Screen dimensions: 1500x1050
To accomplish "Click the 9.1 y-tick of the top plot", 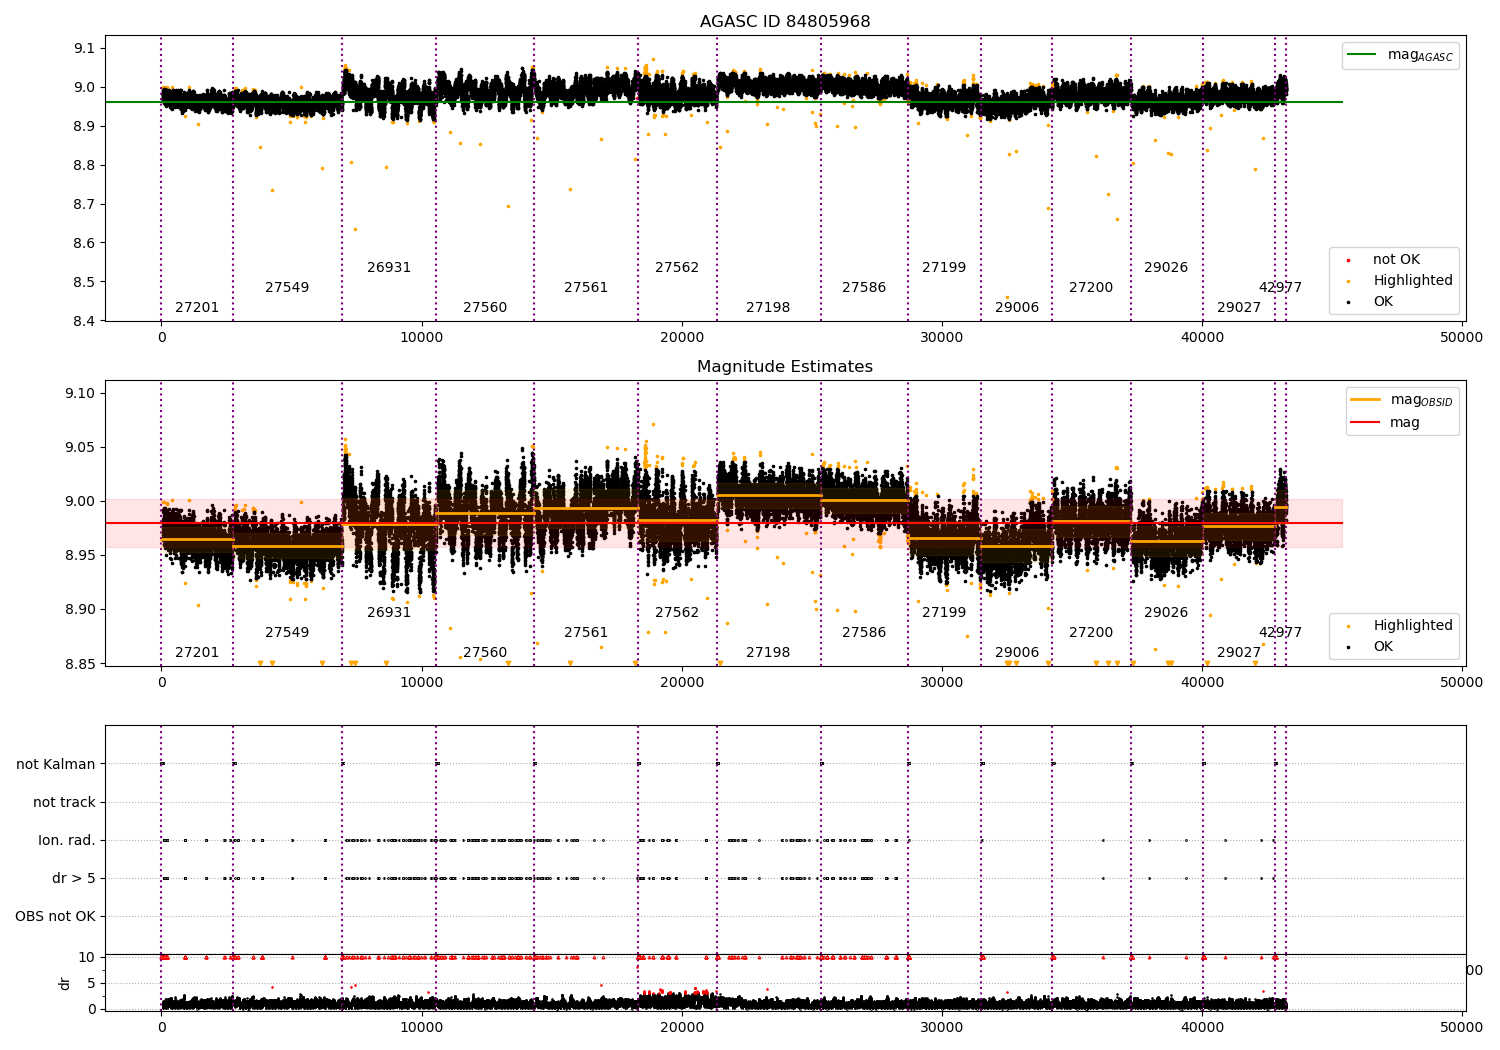I will 85,48.
